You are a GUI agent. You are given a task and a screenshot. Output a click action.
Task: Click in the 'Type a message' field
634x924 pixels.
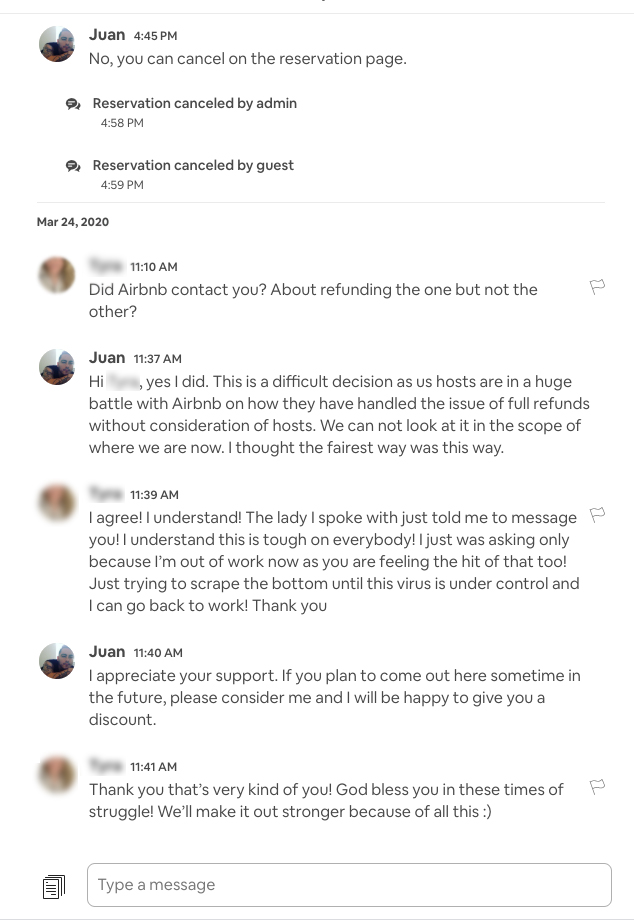coord(349,885)
